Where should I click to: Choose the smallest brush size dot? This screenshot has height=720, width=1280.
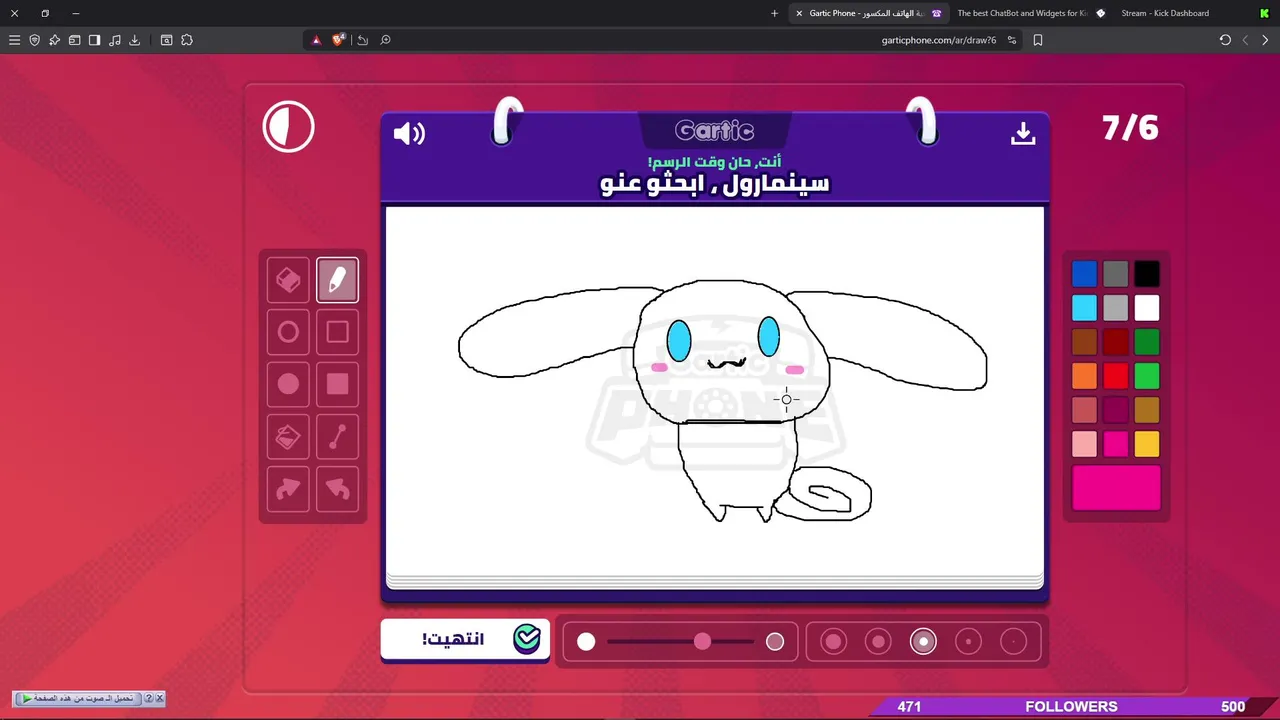click(1013, 642)
